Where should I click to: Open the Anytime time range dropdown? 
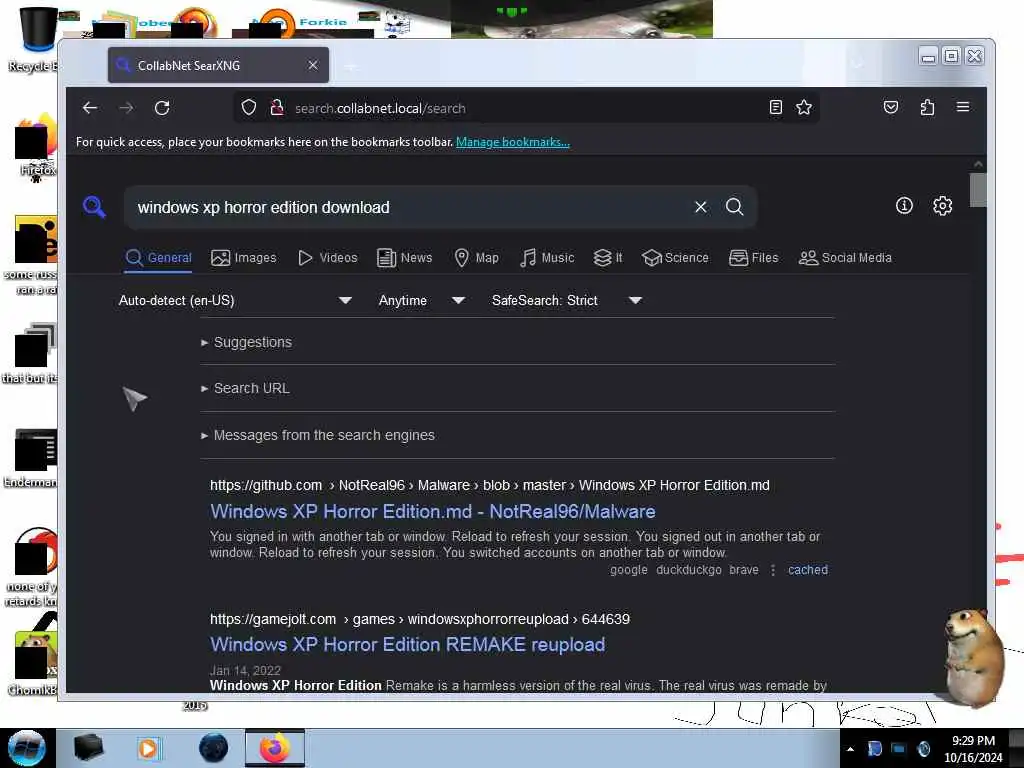[x=422, y=300]
